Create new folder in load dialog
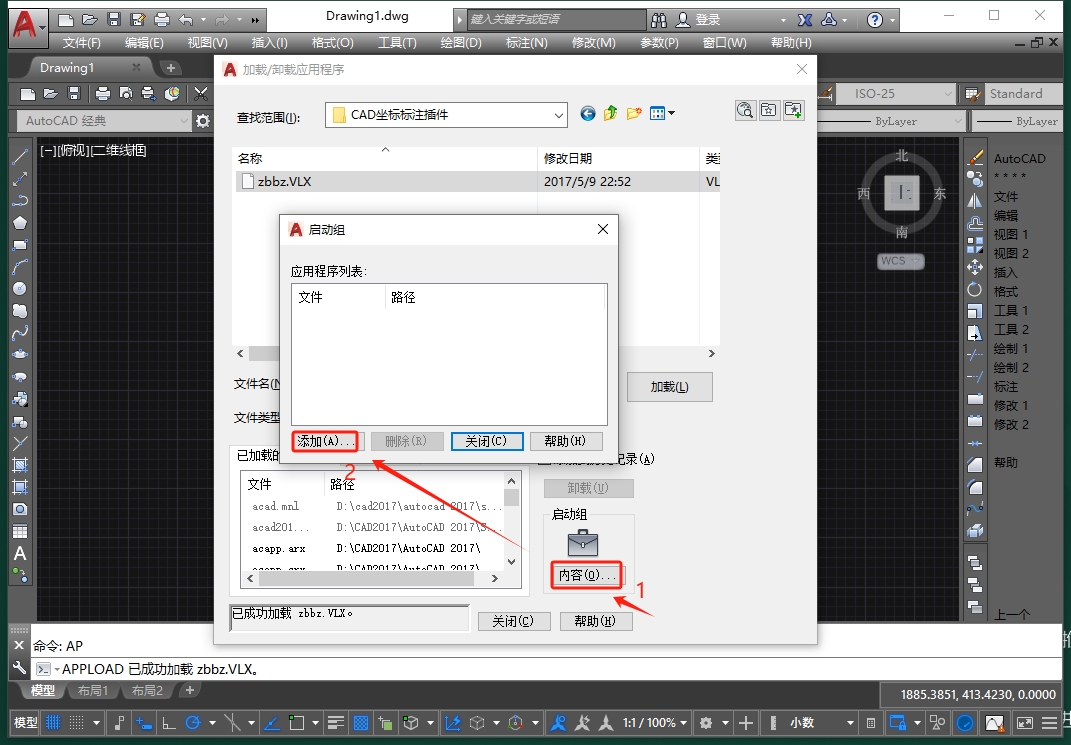The width and height of the screenshot is (1071, 745). click(634, 113)
